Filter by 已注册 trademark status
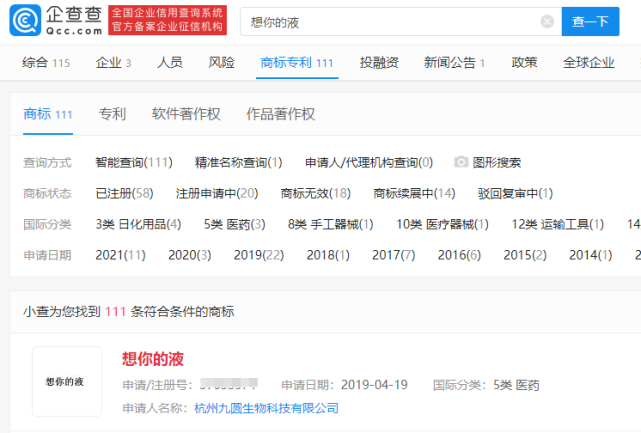This screenshot has width=641, height=433. 124,193
